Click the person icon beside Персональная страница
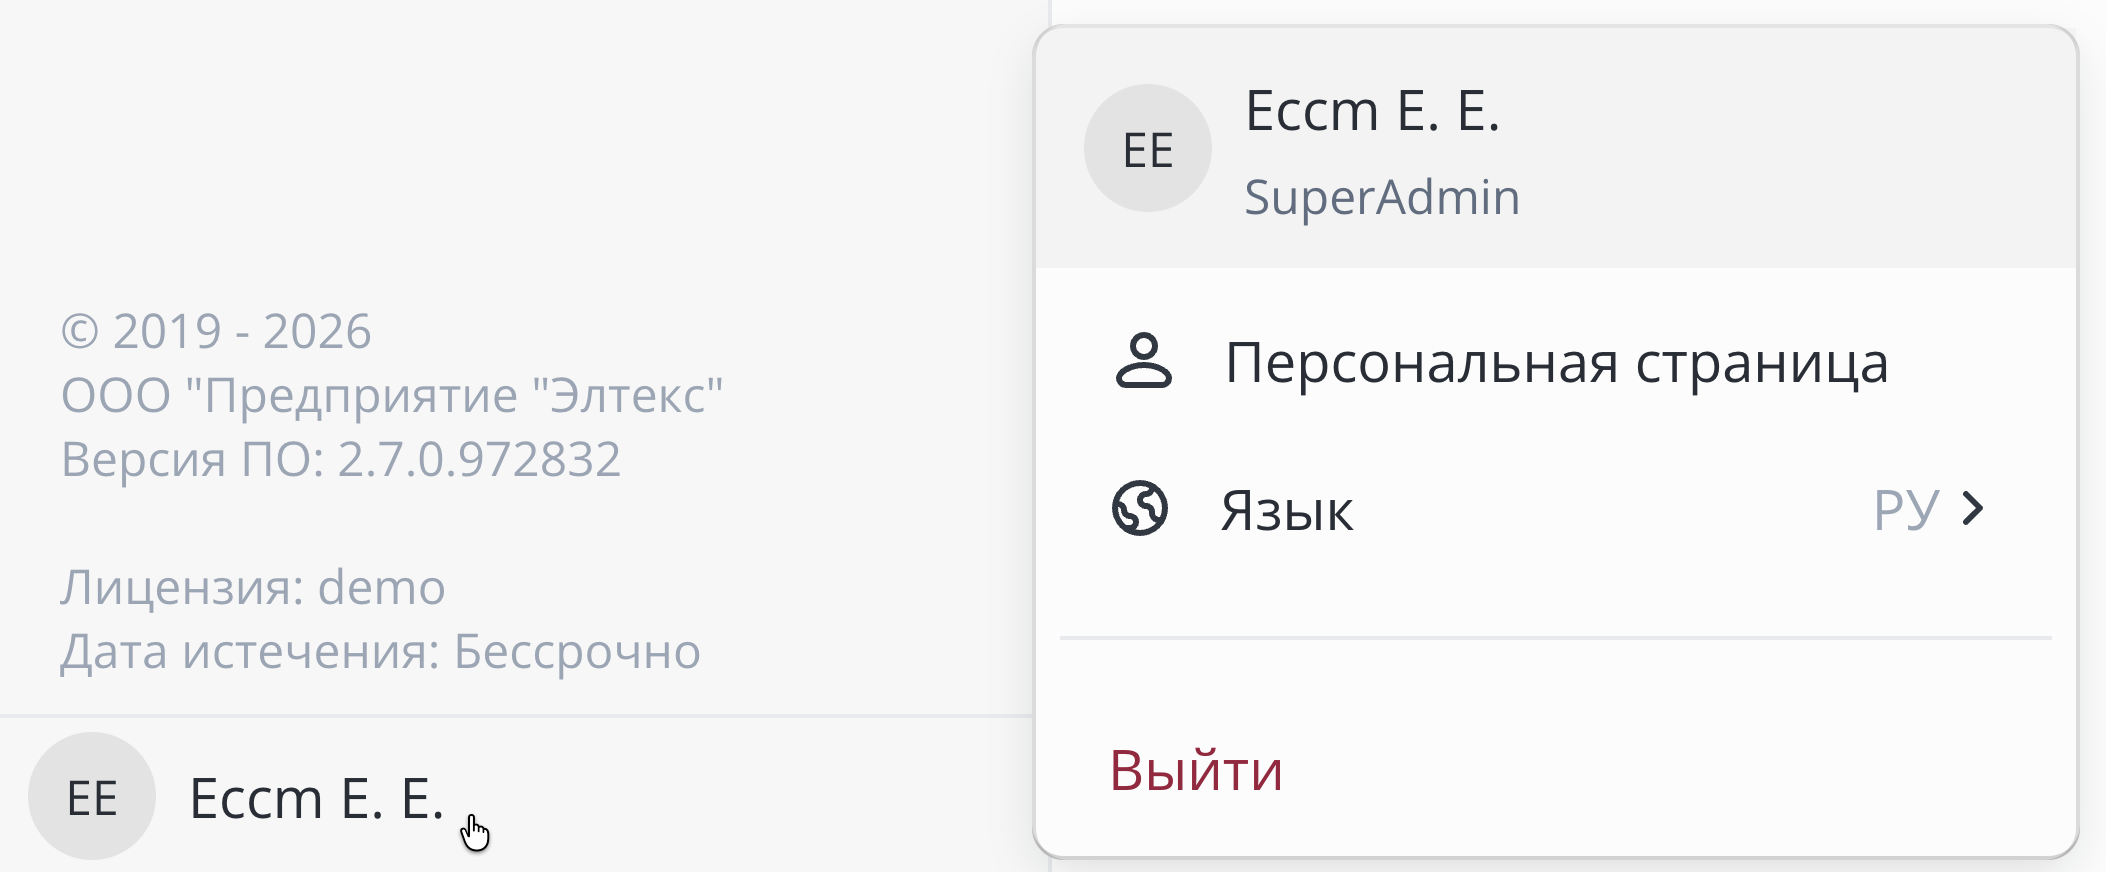This screenshot has height=872, width=2106. point(1143,361)
